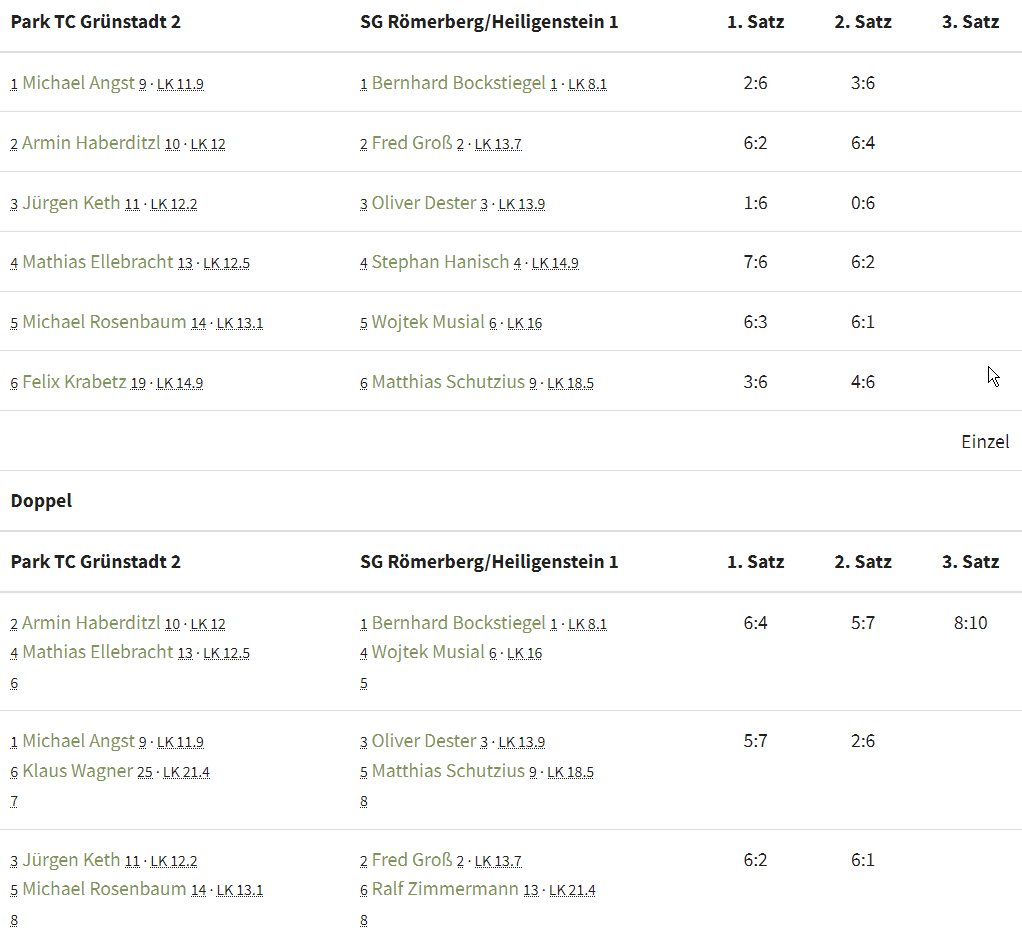
Task: Click the 8:10 third set score
Action: [x=971, y=623]
